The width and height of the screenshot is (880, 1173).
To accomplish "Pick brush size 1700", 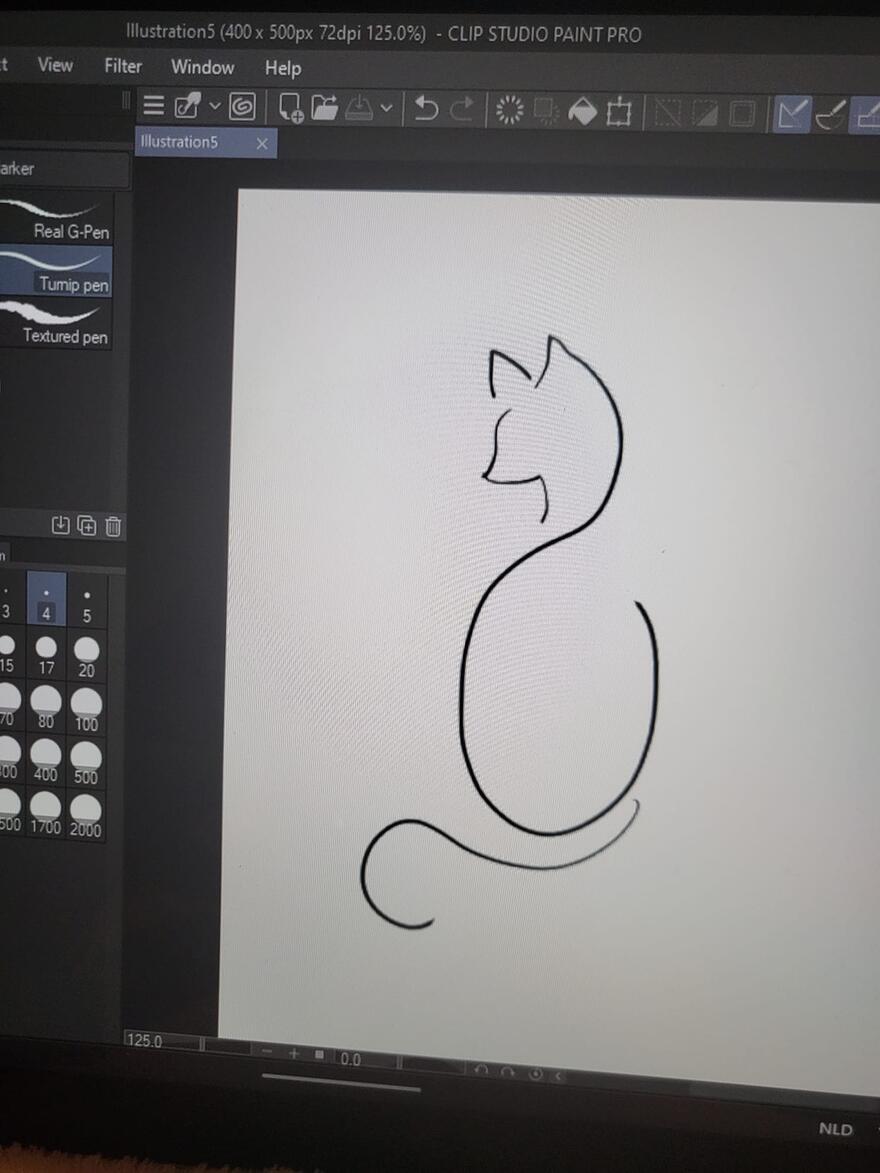I will pyautogui.click(x=46, y=813).
